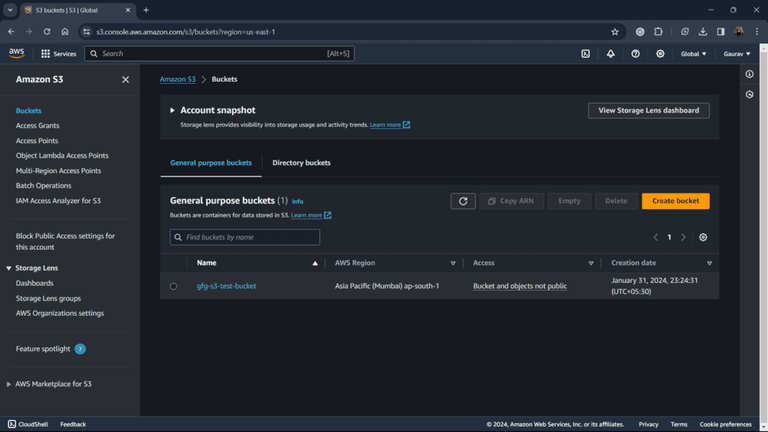The height and width of the screenshot is (432, 768).
Task: Sort by AWS Region column arrow
Action: 453,263
